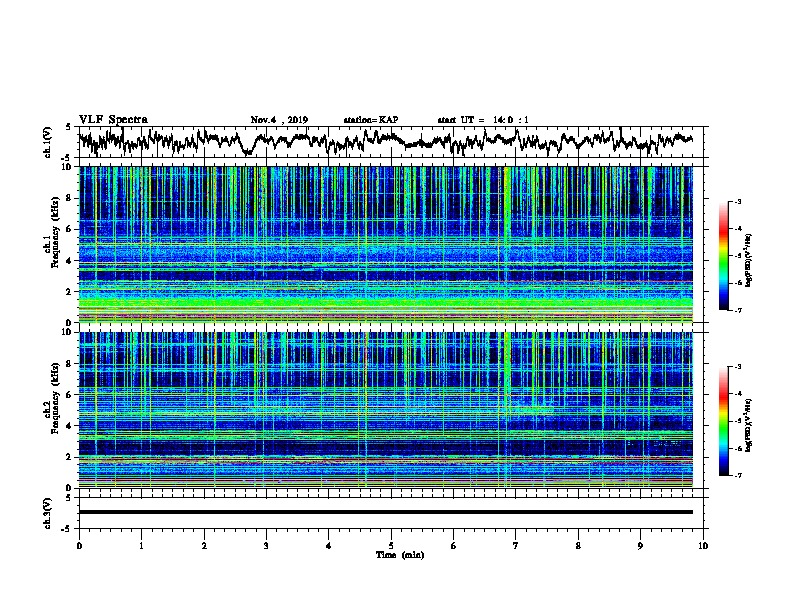792x612 pixels.
Task: Click the flat black ch.3 trace line
Action: pos(386,512)
